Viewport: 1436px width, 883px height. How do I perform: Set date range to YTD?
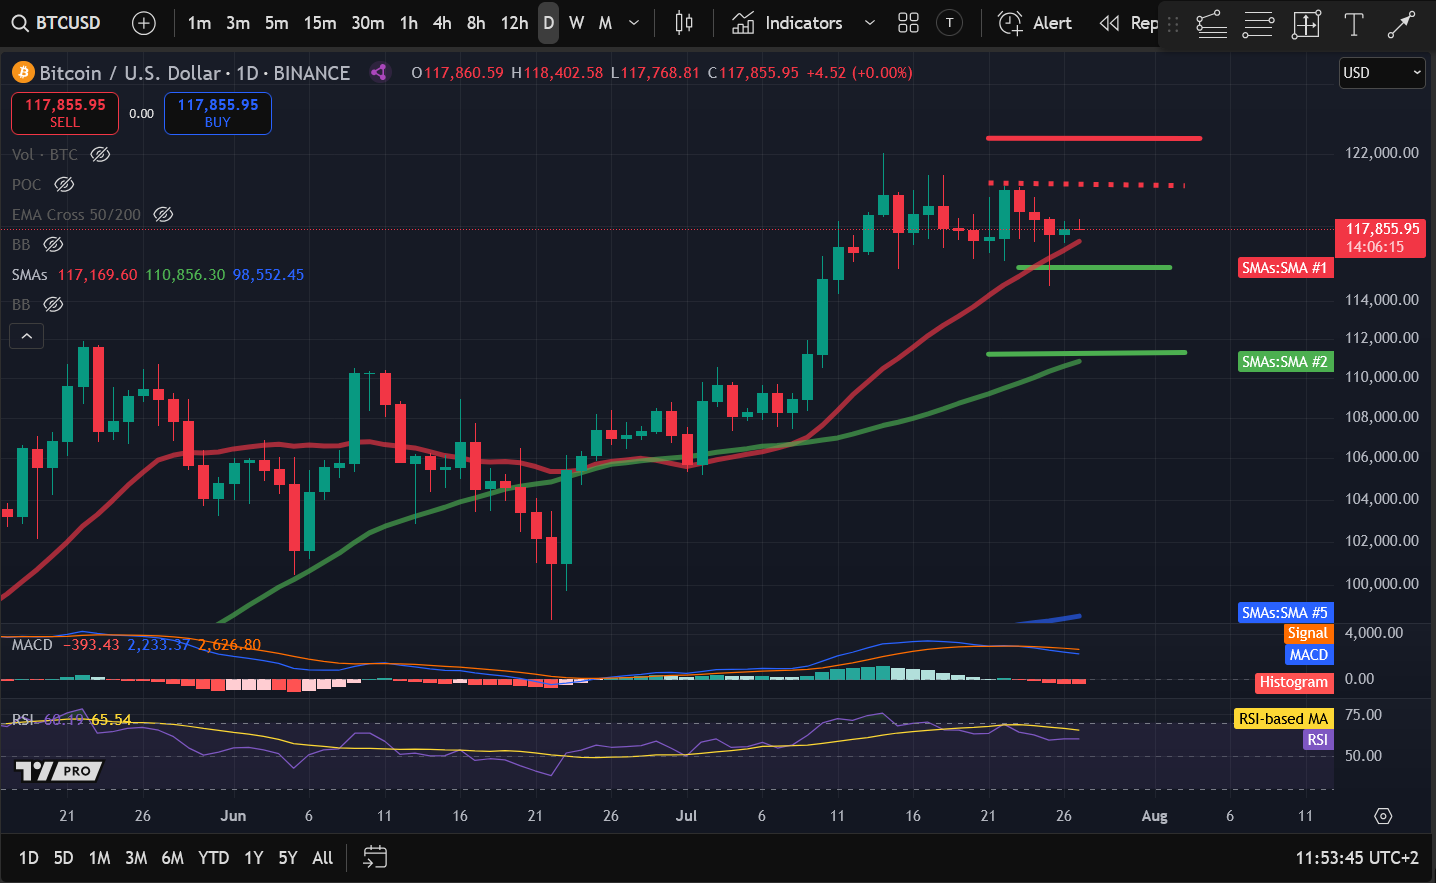pyautogui.click(x=213, y=857)
